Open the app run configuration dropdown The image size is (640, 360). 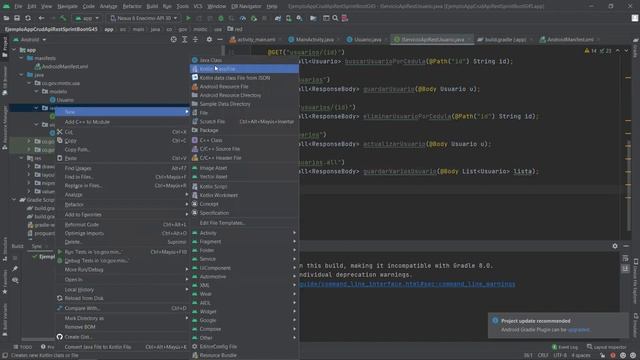[87, 18]
